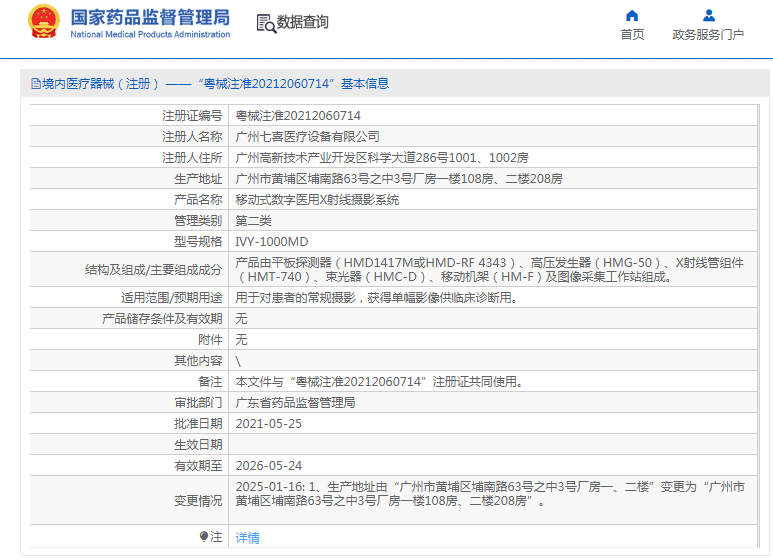Select model IVY-1000MD value
This screenshot has width=773, height=559.
pos(272,242)
